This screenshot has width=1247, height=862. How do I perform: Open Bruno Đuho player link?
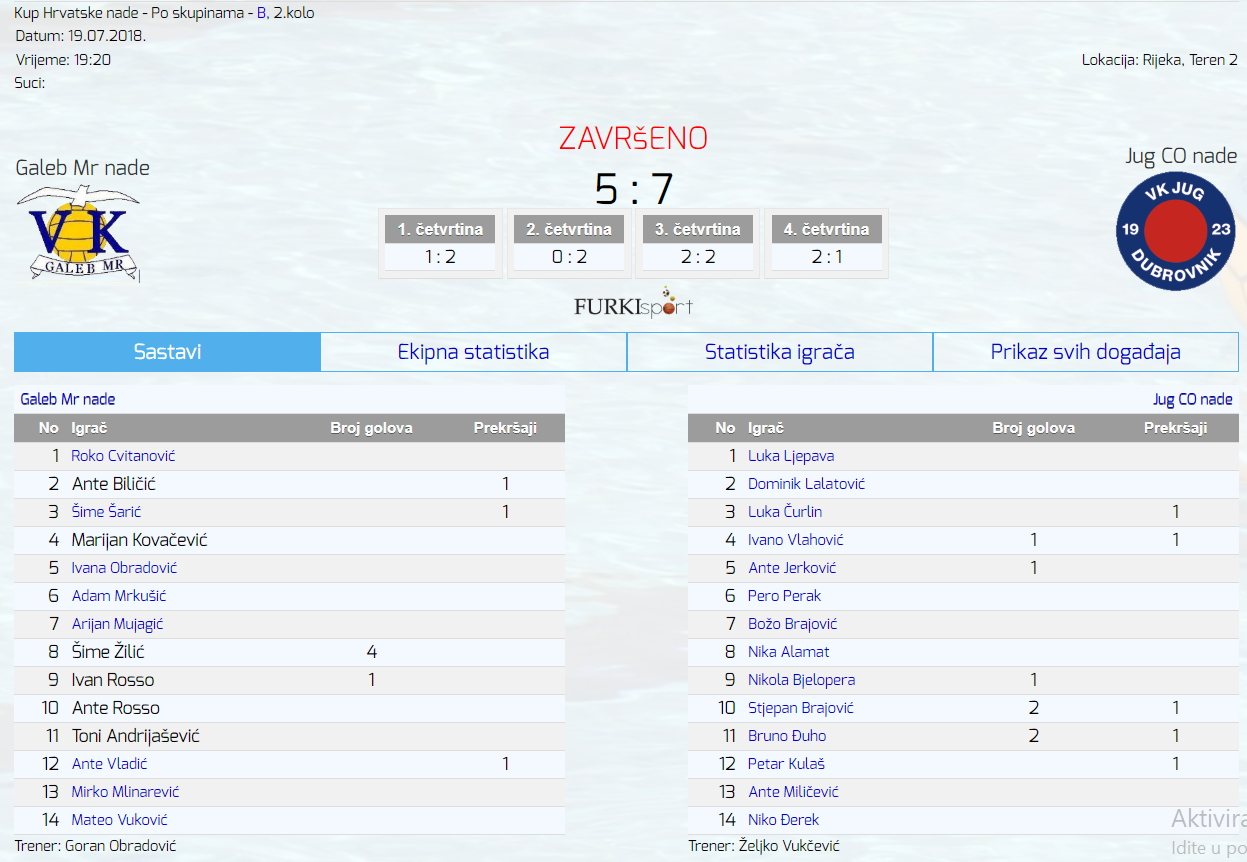[x=787, y=736]
